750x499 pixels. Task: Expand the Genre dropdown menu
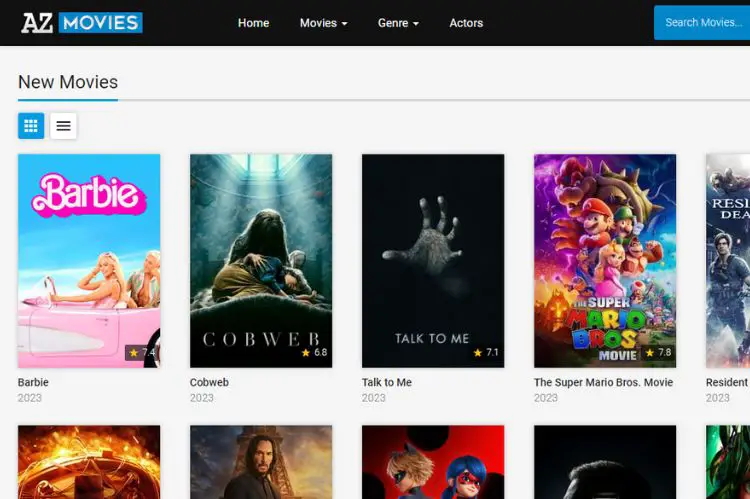[x=398, y=23]
